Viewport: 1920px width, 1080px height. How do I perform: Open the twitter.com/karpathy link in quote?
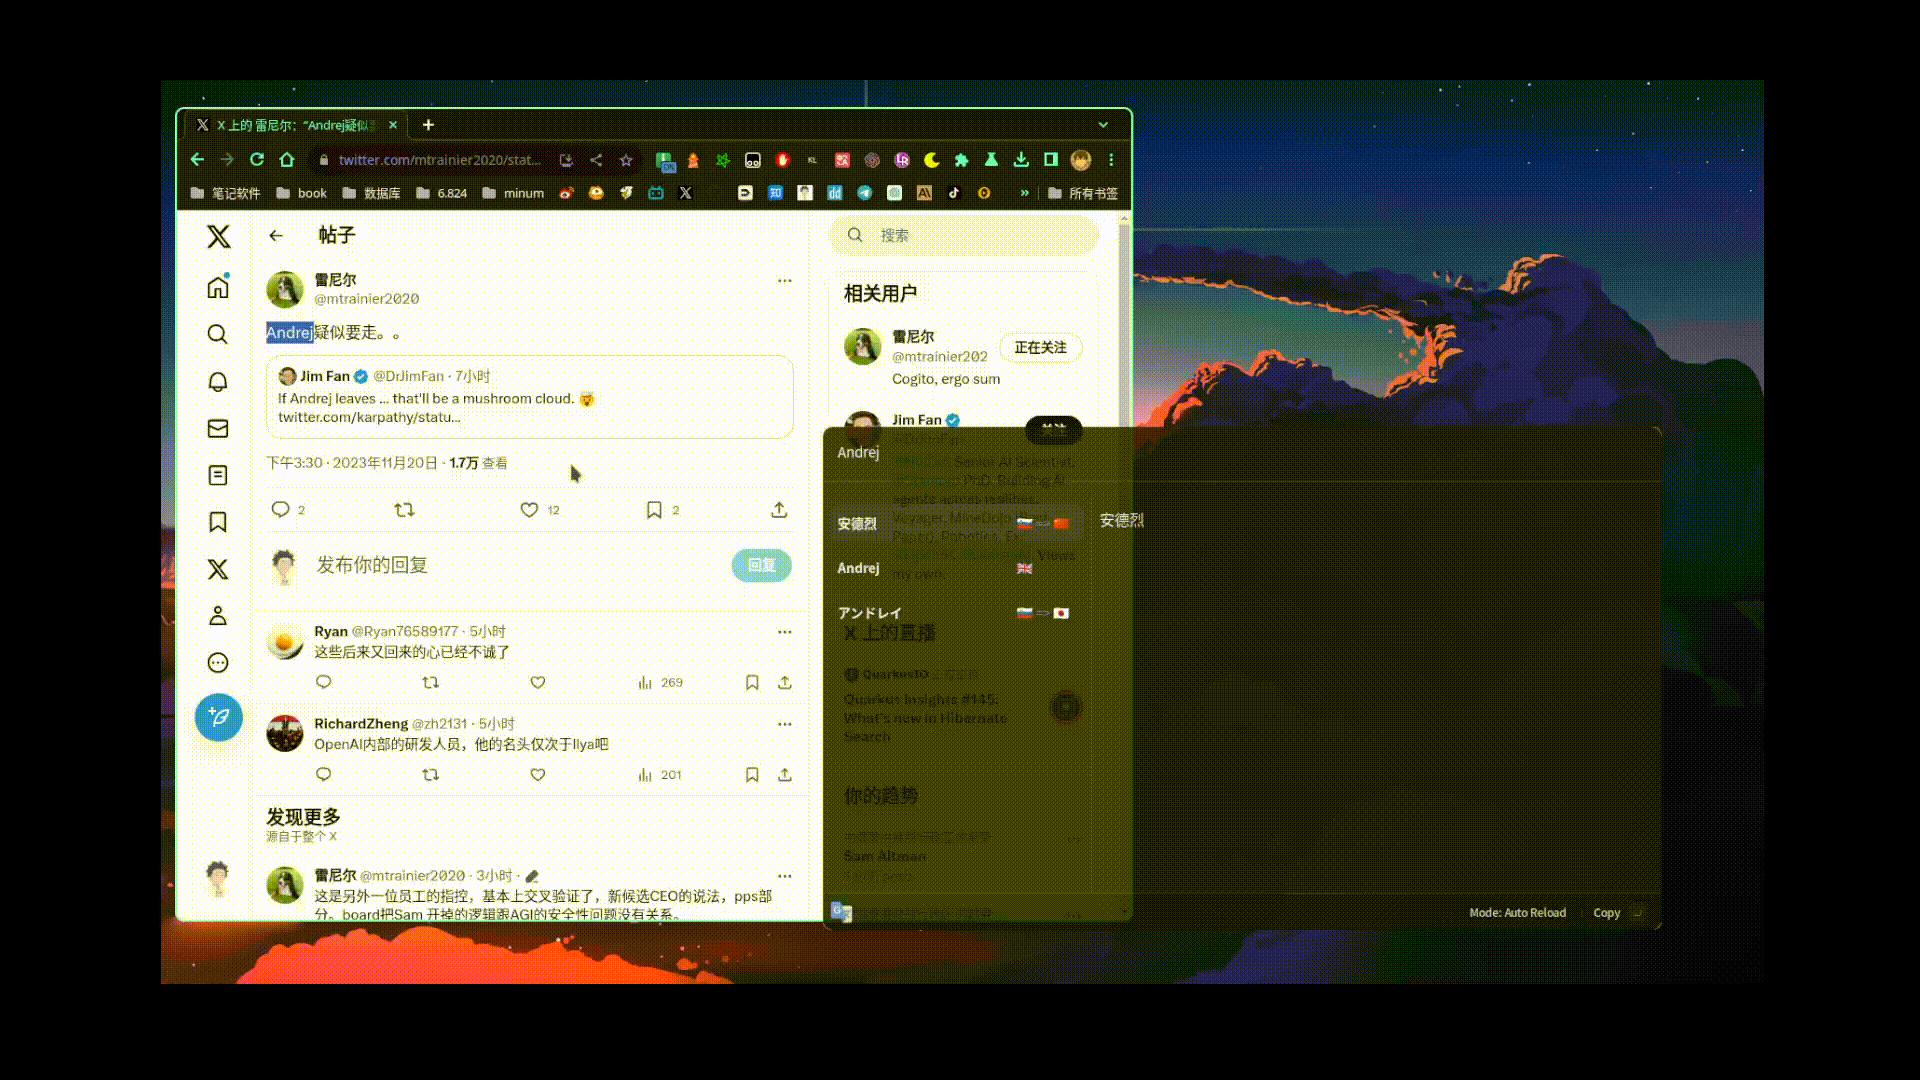pos(369,418)
